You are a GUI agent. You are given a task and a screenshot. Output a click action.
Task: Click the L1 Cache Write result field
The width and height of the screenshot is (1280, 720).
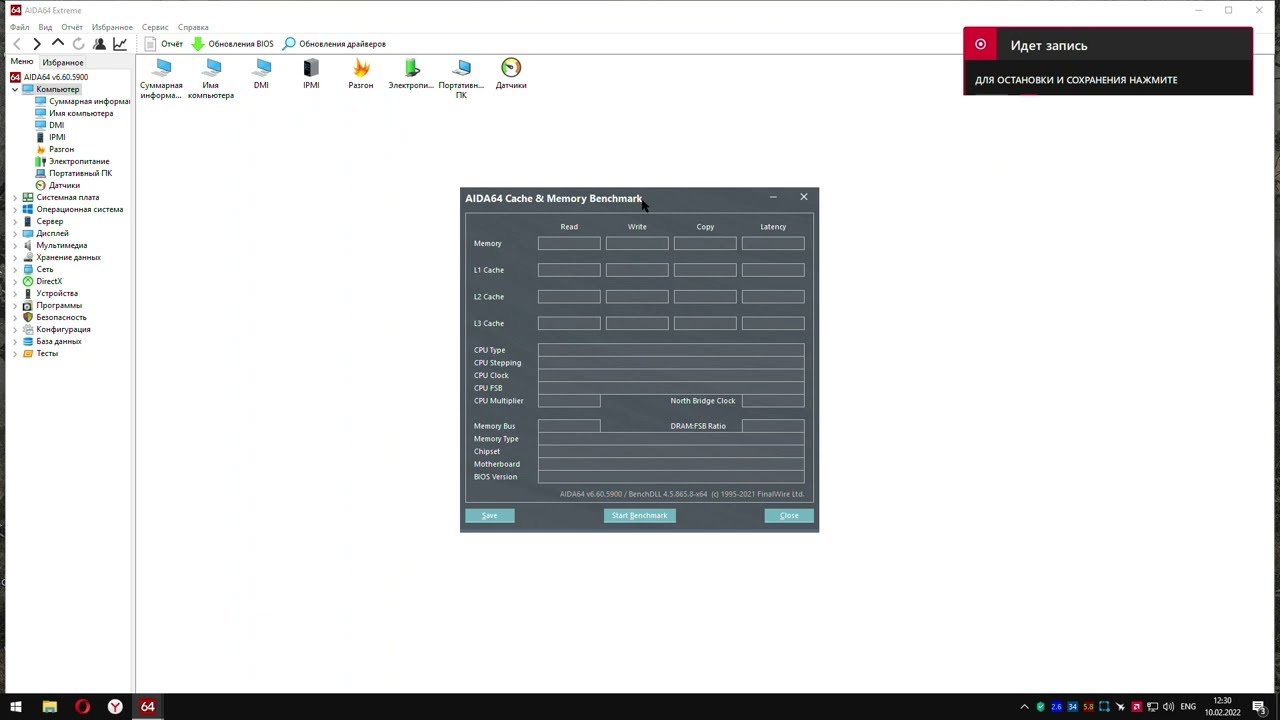click(637, 270)
